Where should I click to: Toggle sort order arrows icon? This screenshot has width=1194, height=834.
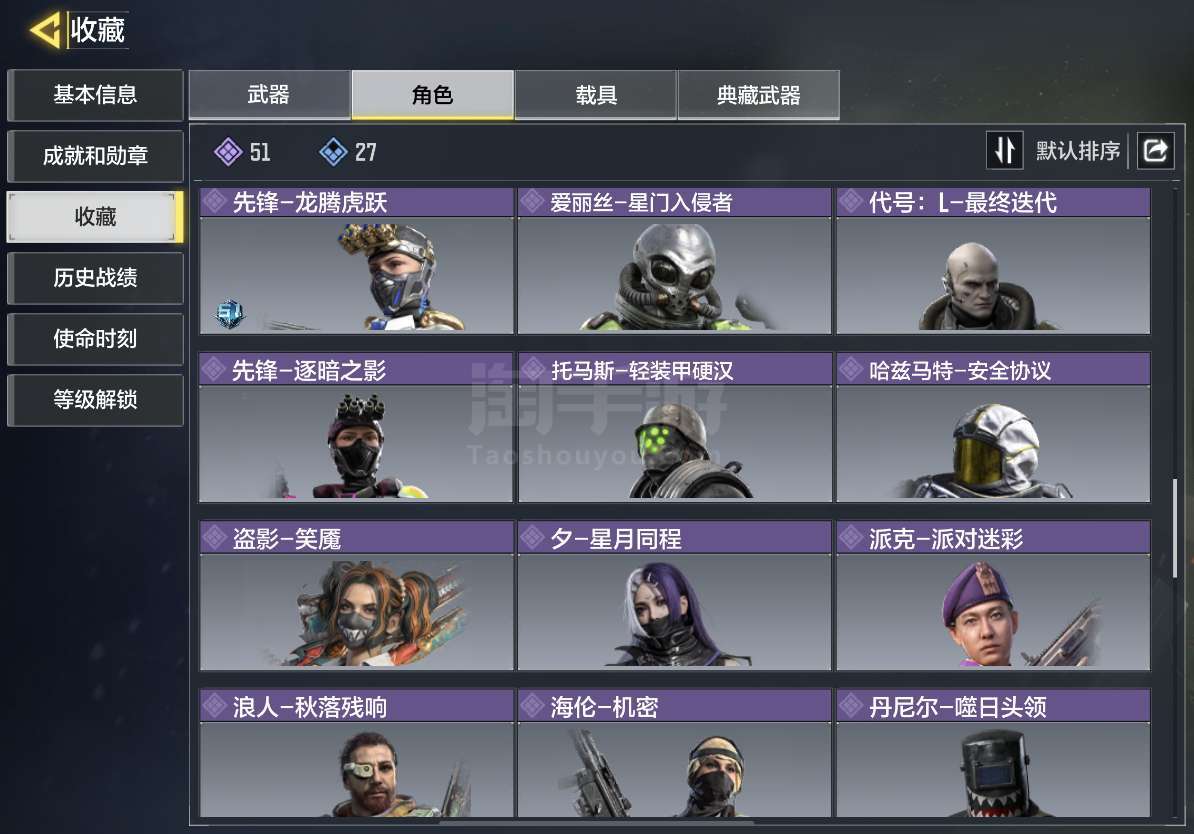1004,150
